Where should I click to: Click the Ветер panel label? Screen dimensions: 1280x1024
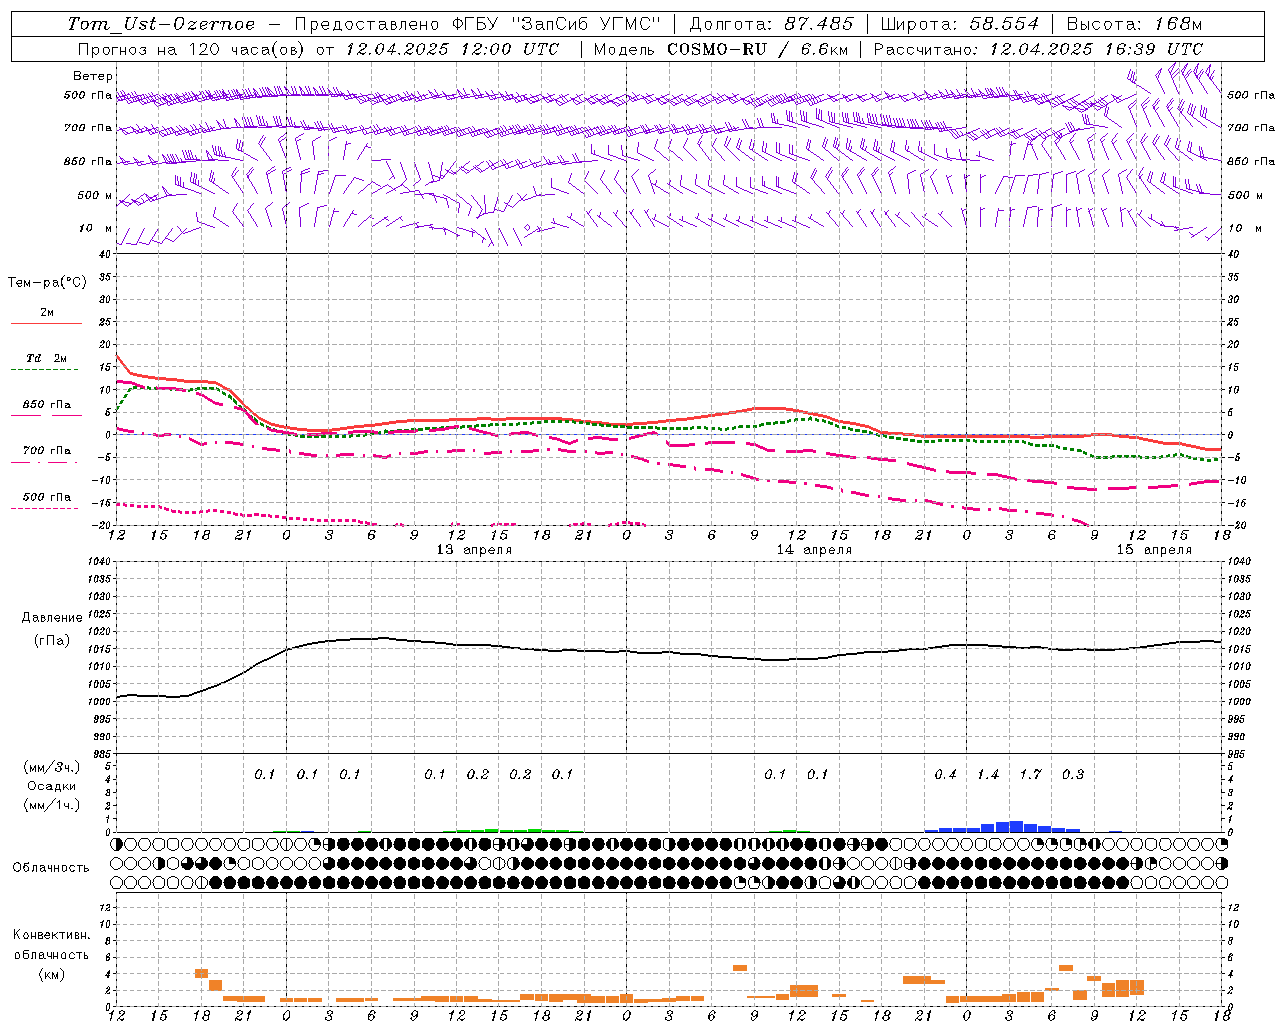pos(93,76)
